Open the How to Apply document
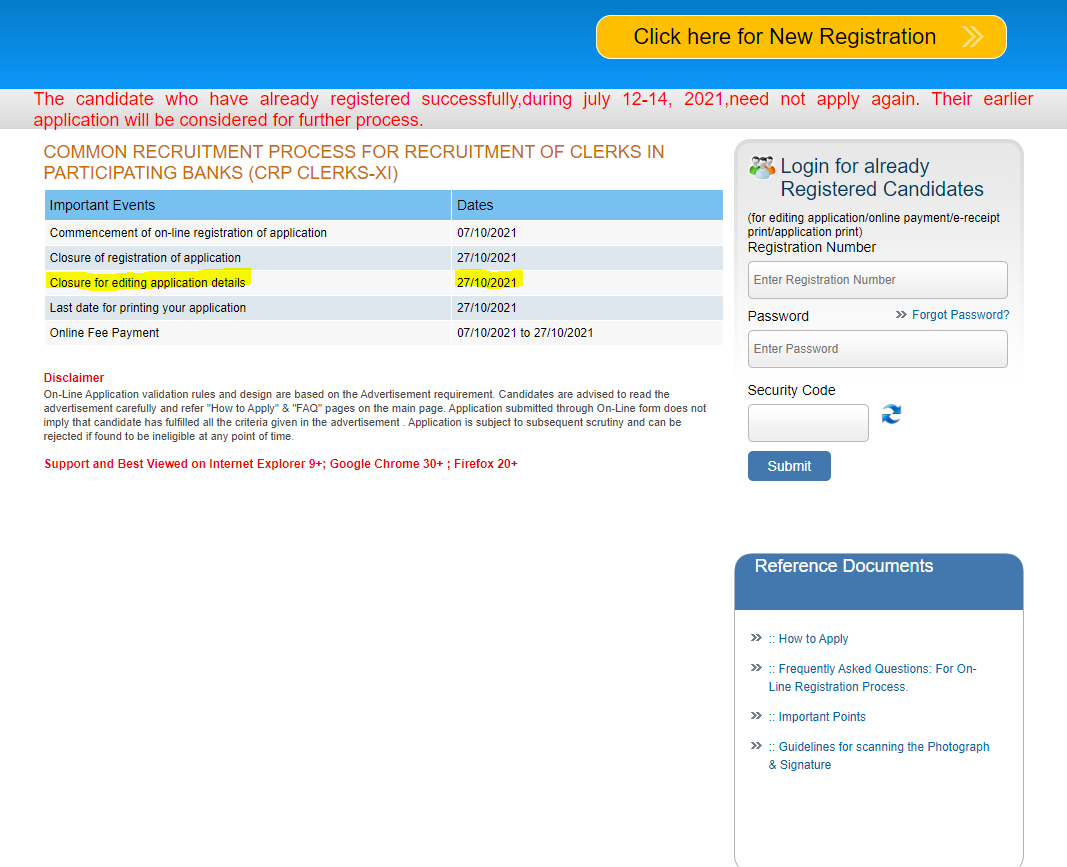The image size is (1067, 867). coord(812,639)
